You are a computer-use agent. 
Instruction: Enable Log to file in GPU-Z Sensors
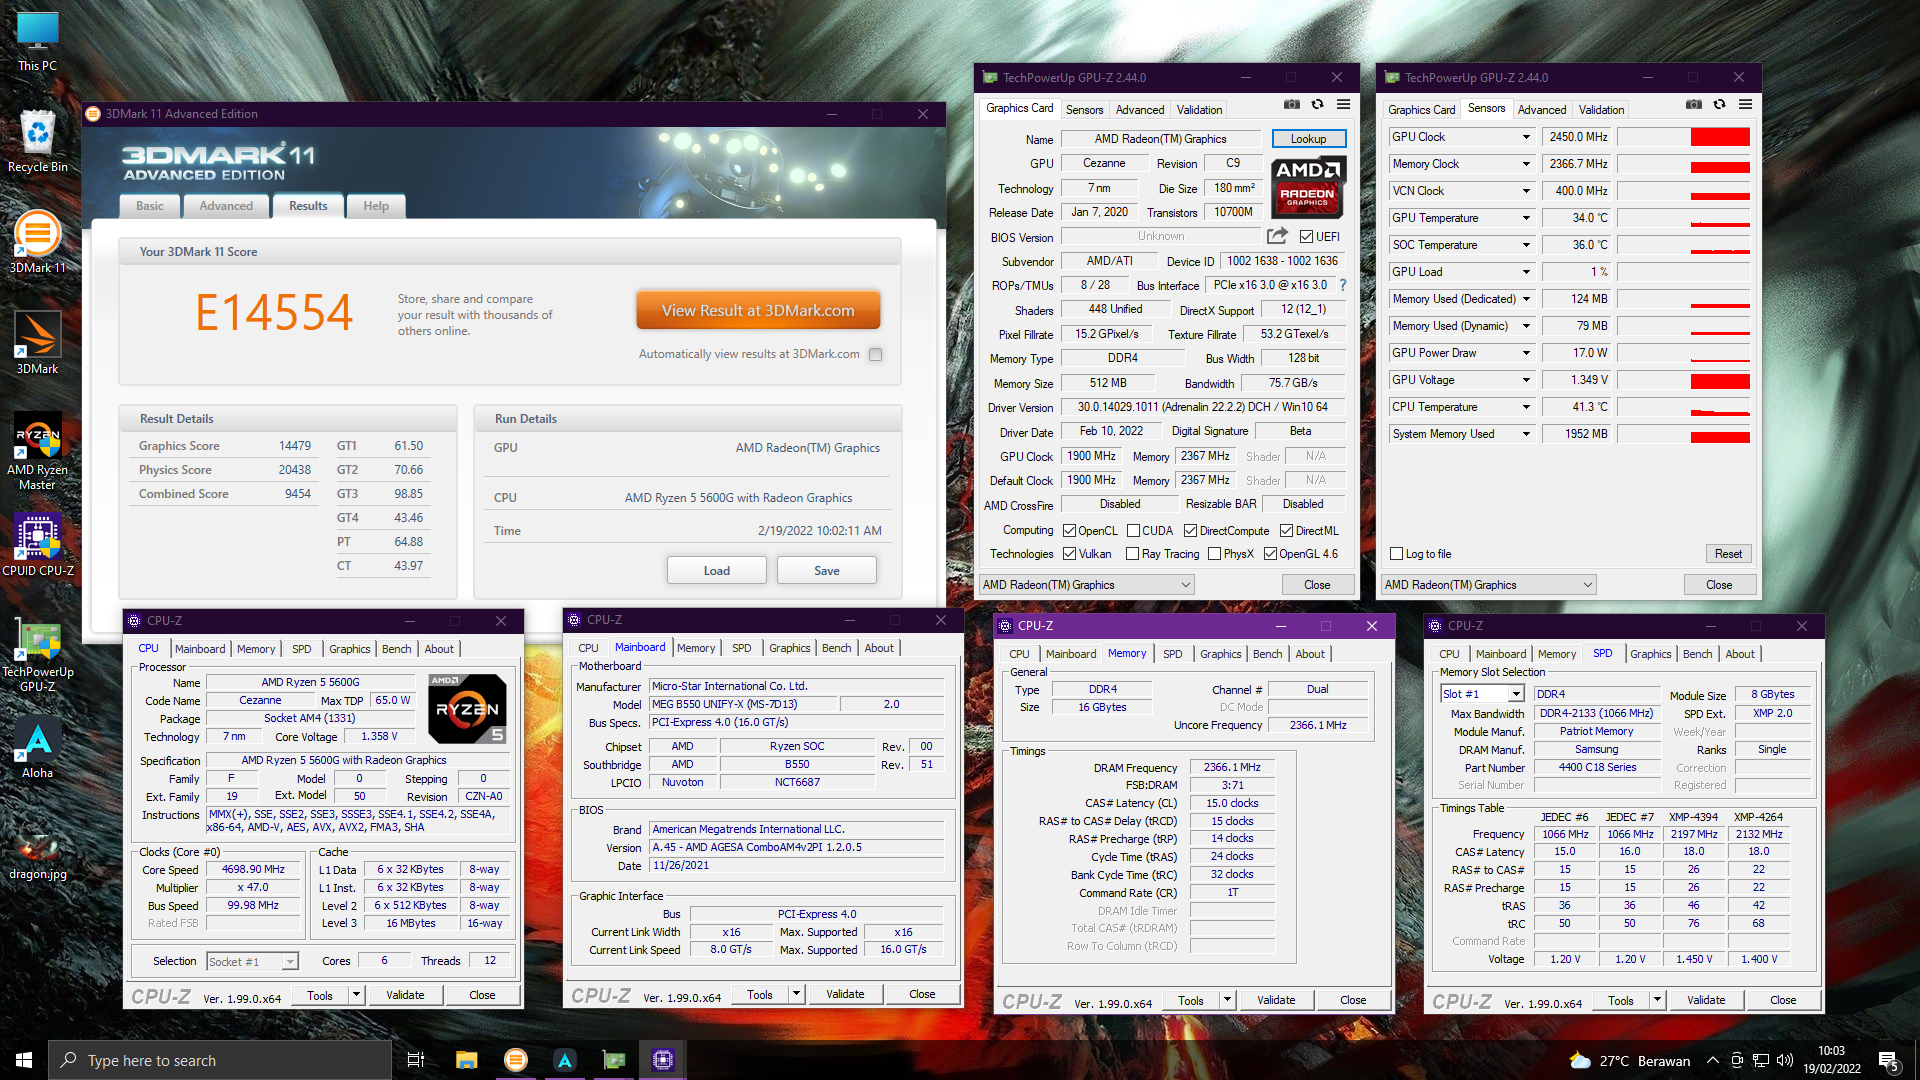(x=1396, y=554)
